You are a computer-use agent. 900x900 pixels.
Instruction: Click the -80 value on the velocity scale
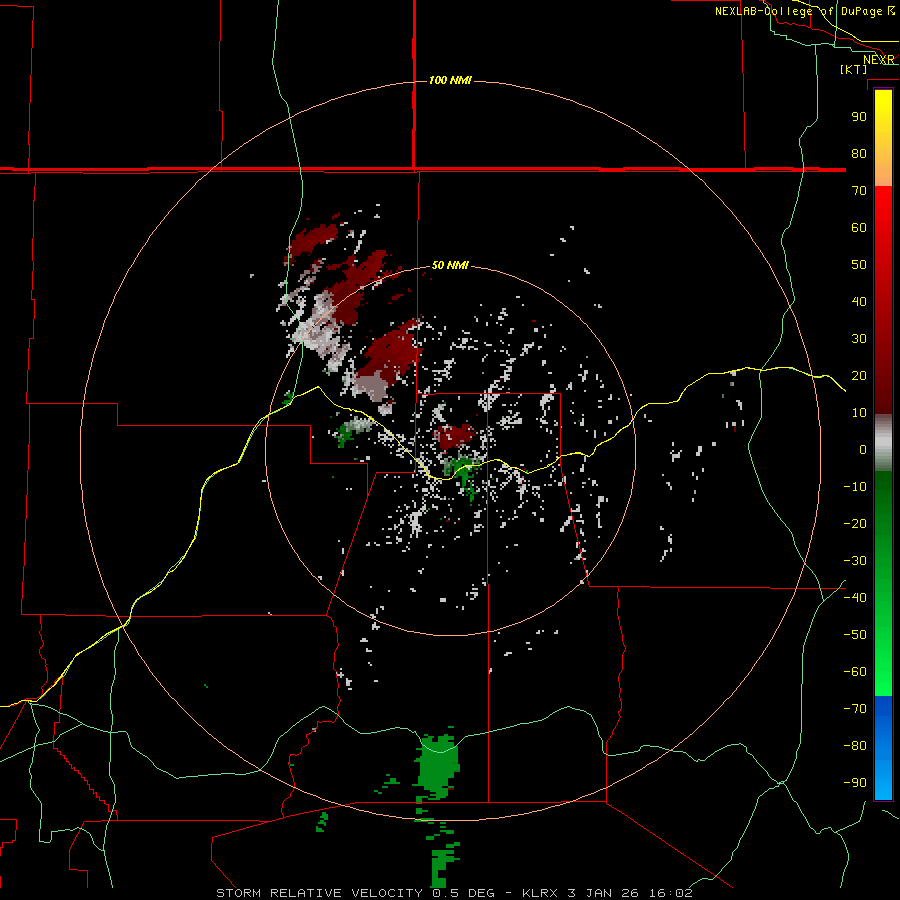coord(855,746)
